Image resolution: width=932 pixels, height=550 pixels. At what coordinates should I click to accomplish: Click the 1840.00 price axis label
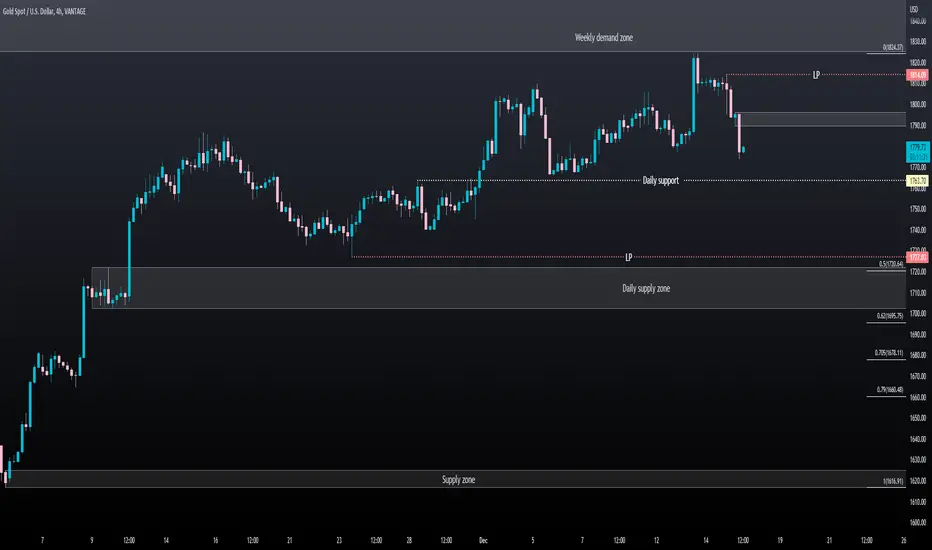[918, 21]
